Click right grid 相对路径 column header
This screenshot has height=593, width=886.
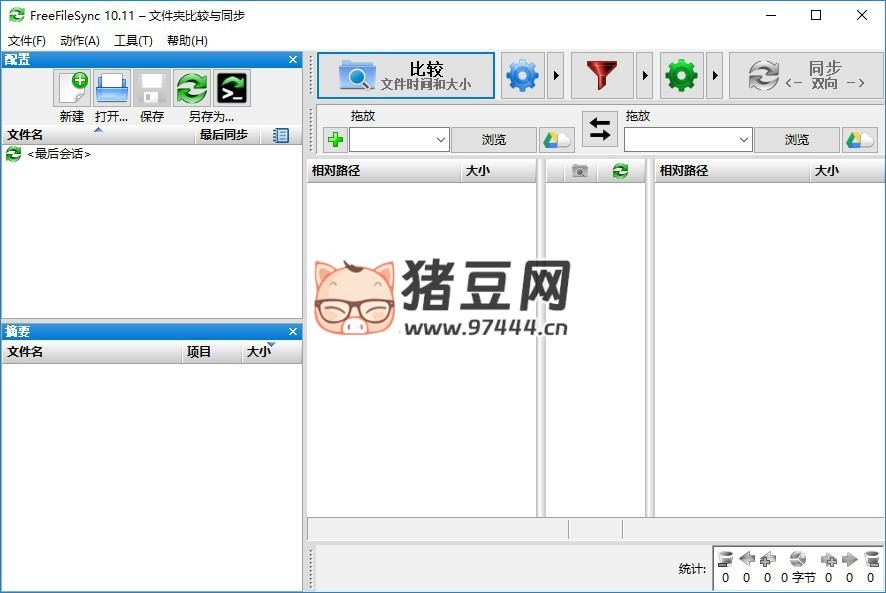(x=732, y=171)
